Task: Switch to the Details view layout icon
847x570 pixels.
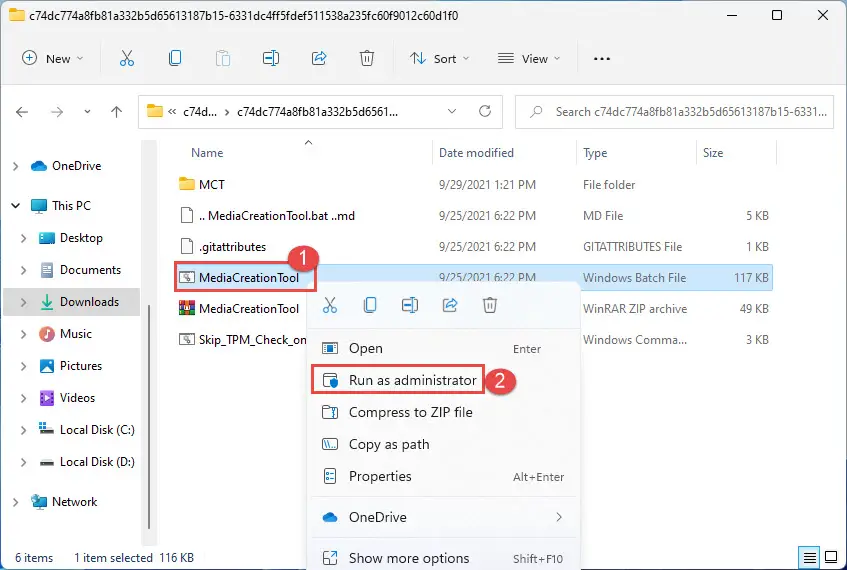Action: [x=810, y=557]
